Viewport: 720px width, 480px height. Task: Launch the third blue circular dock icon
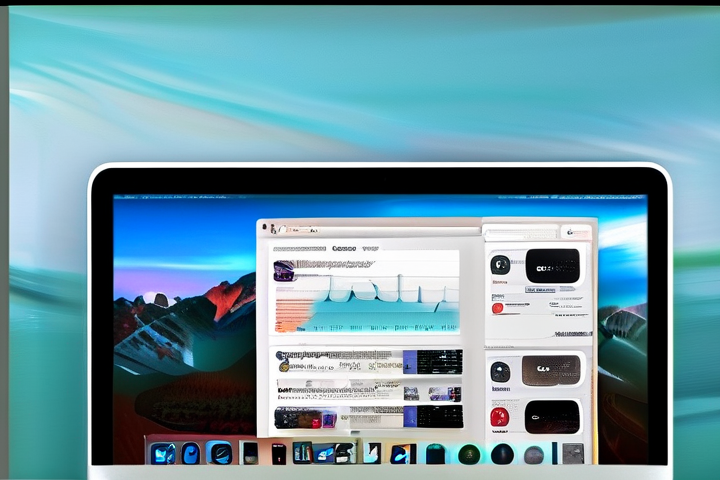(219, 453)
